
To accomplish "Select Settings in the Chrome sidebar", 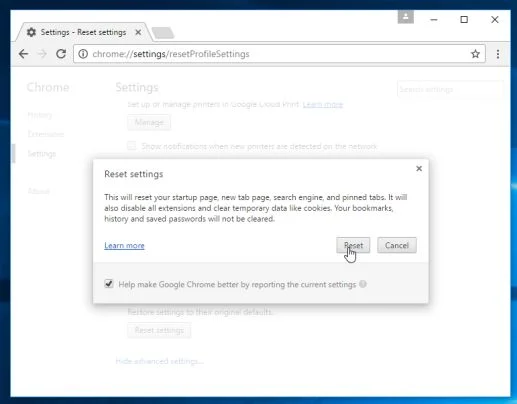I will (42, 154).
